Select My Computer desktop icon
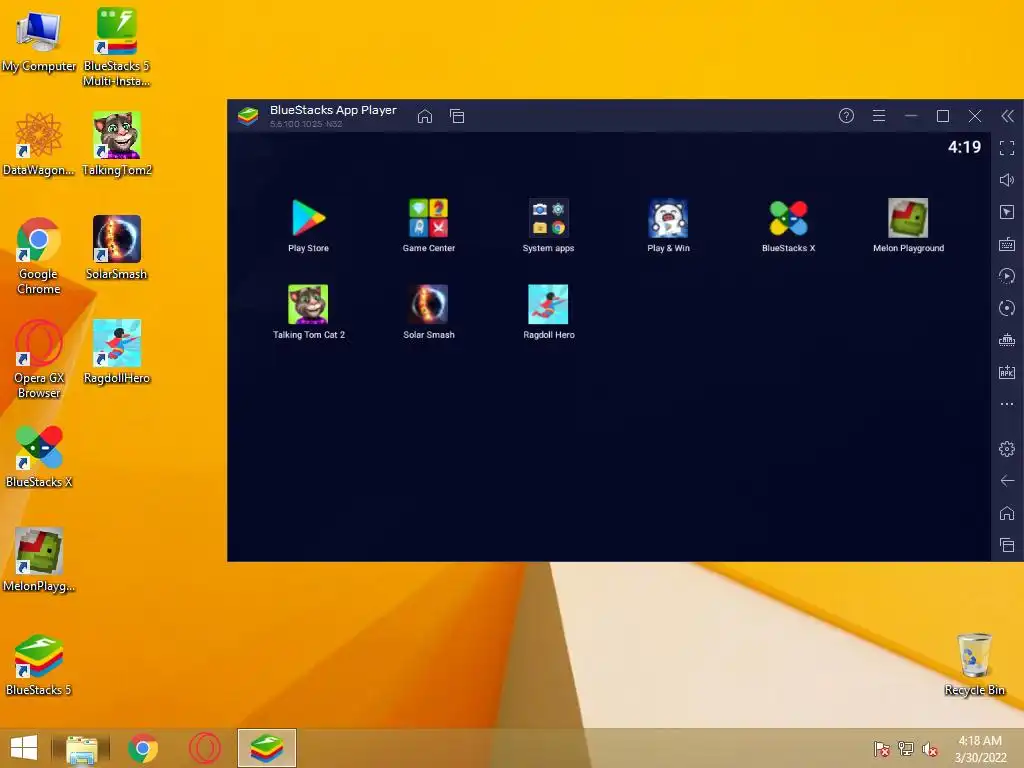The height and width of the screenshot is (768, 1024). click(39, 40)
